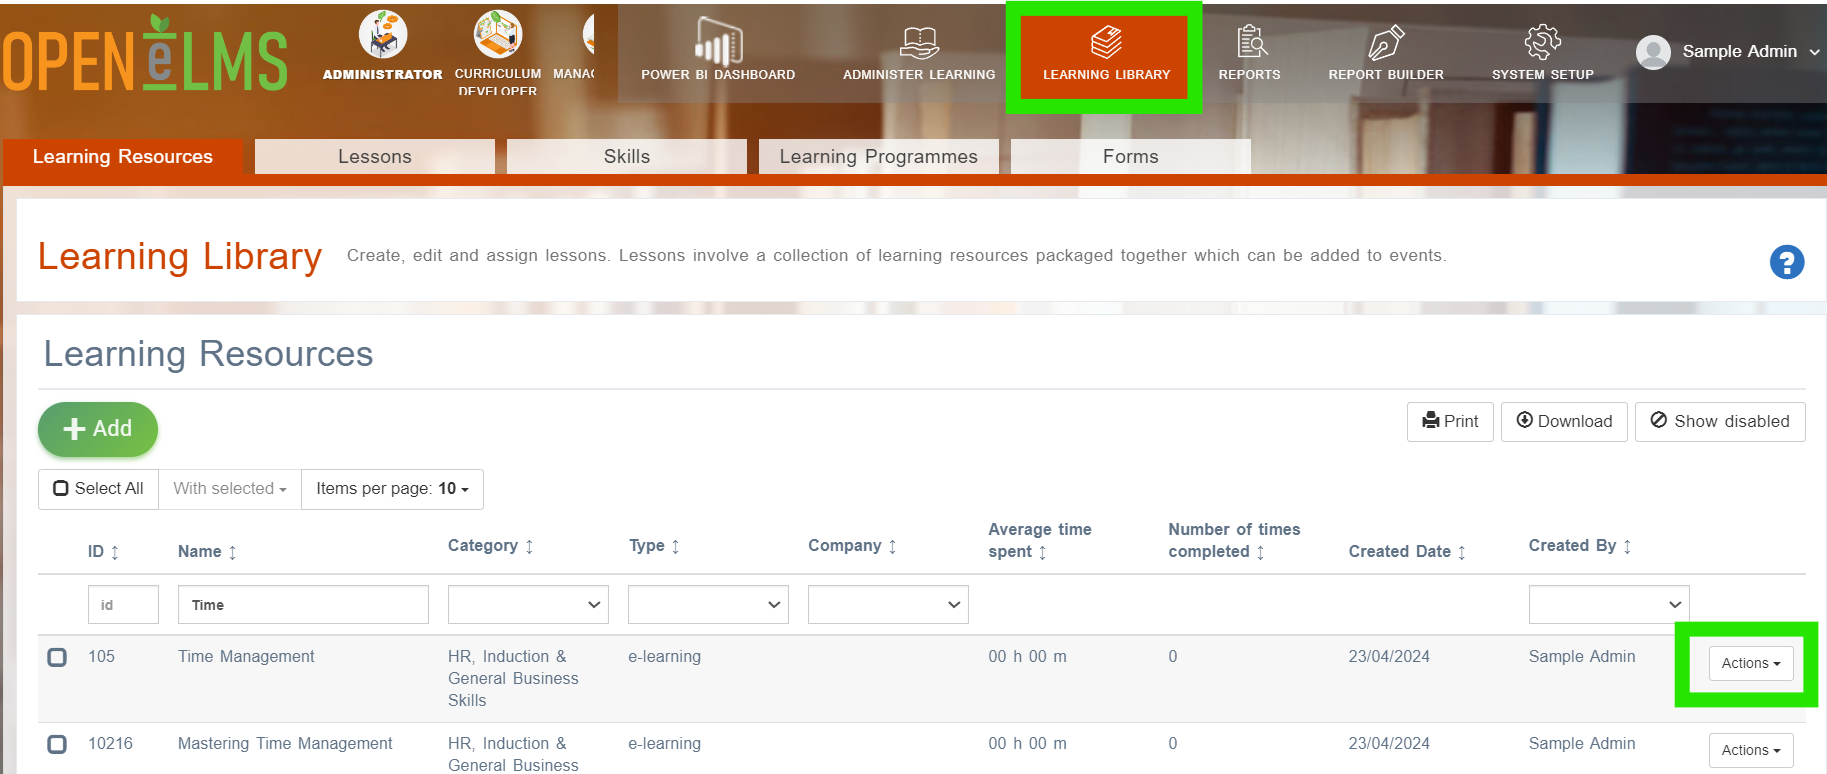The image size is (1827, 774).
Task: Tick checkbox for Time Management row
Action: coord(57,657)
